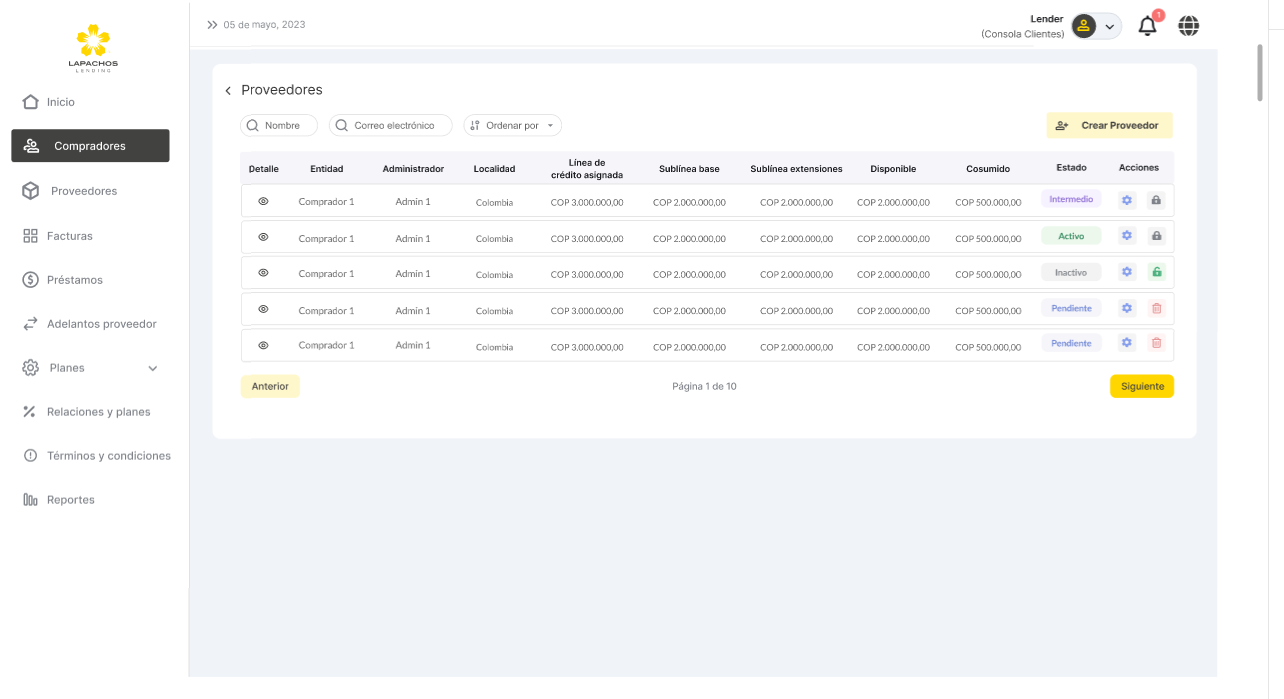View details with the eye icon in the Inactivo row

pyautogui.click(x=263, y=273)
